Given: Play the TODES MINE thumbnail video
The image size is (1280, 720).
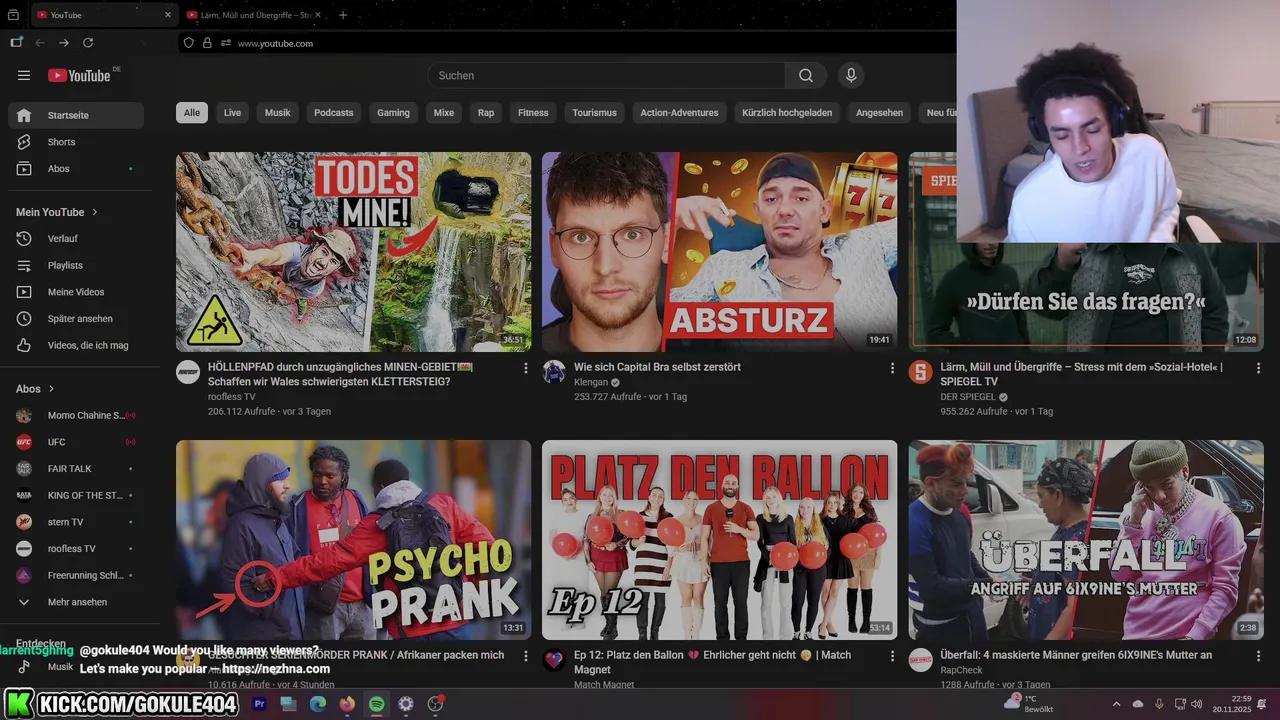Looking at the screenshot, I should tap(353, 252).
